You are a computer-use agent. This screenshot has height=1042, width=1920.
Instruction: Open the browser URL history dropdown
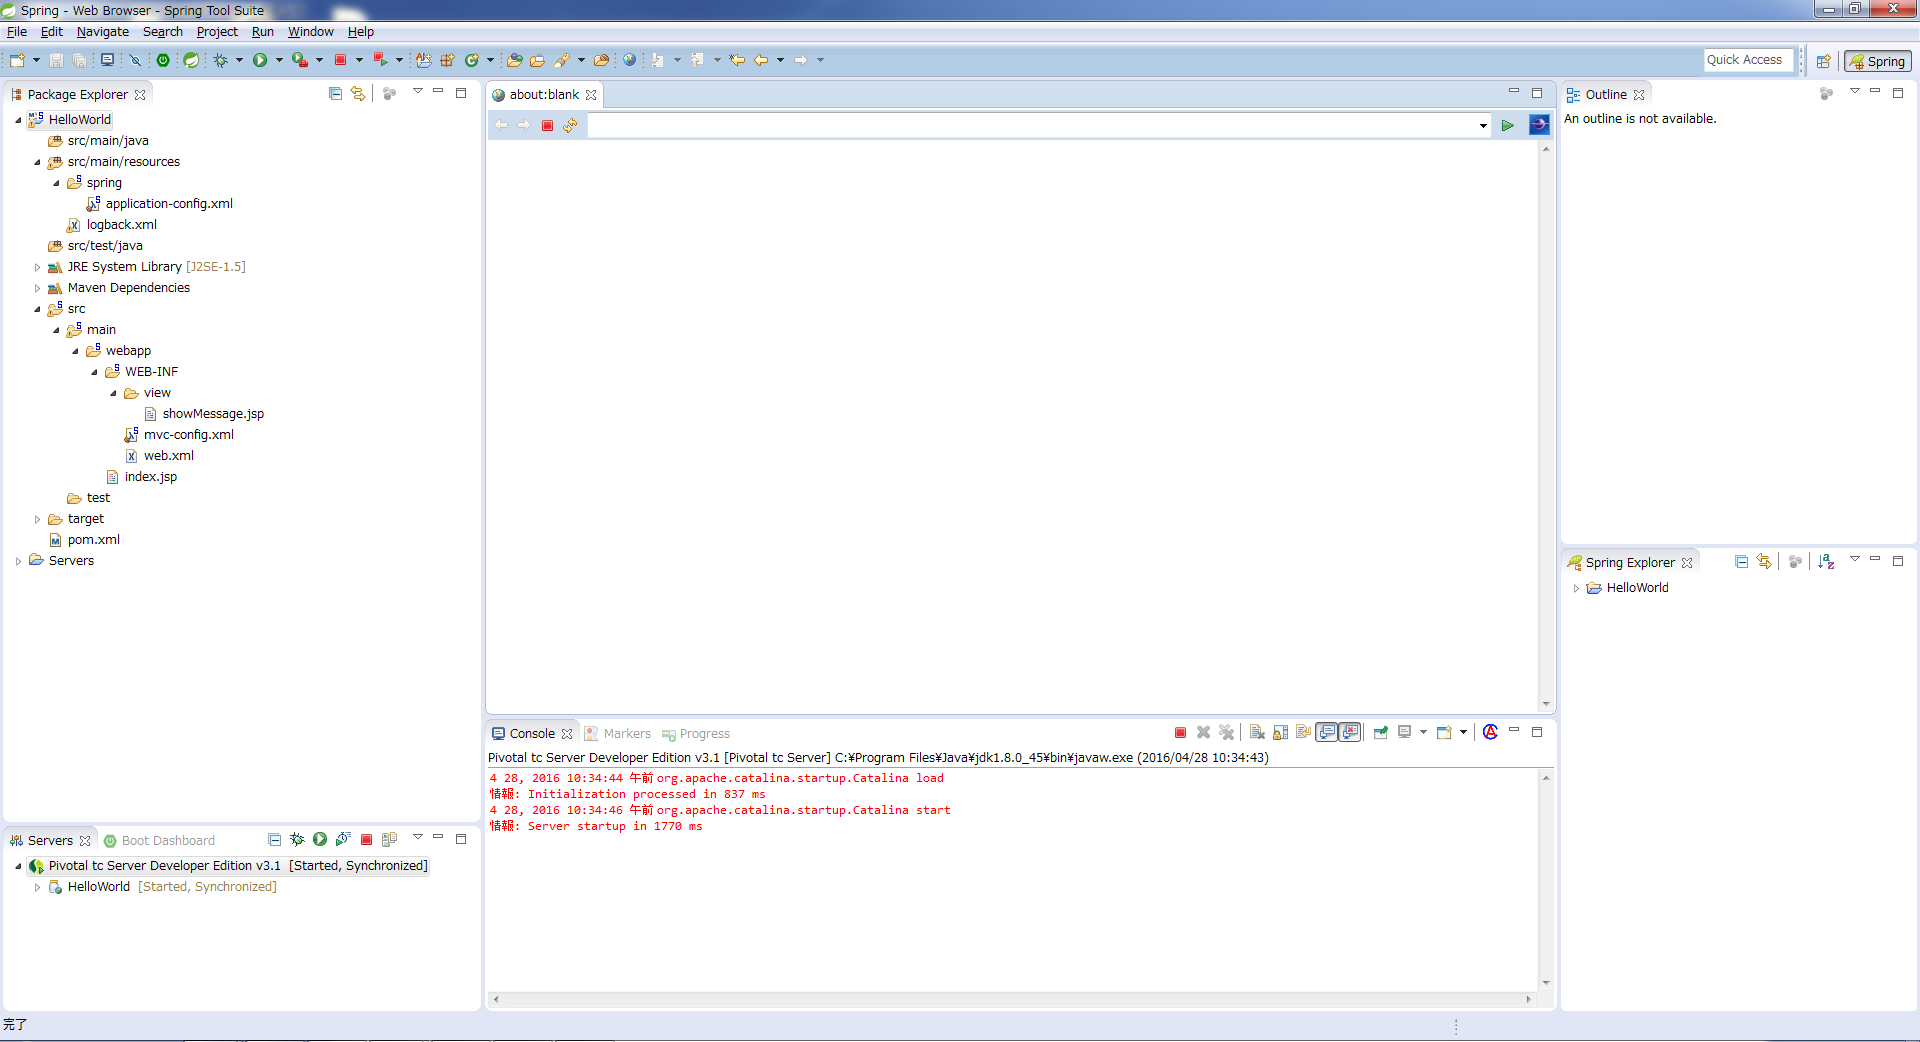[1482, 126]
